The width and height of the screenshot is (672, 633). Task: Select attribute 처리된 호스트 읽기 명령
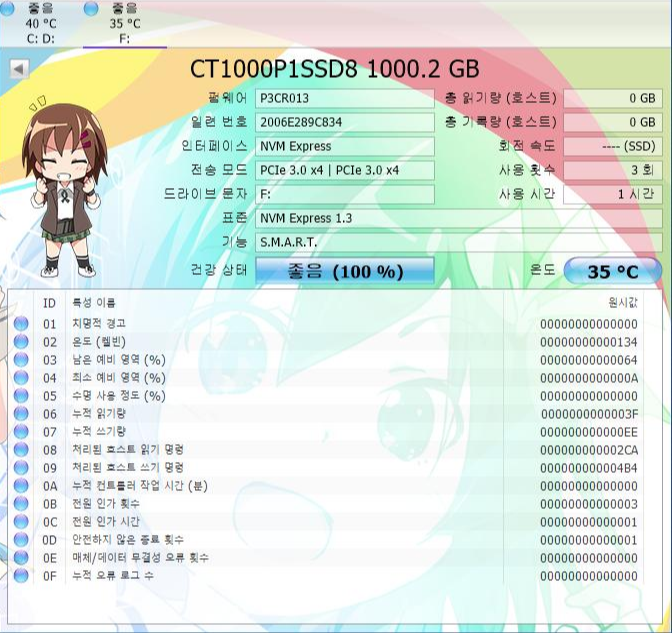128,450
